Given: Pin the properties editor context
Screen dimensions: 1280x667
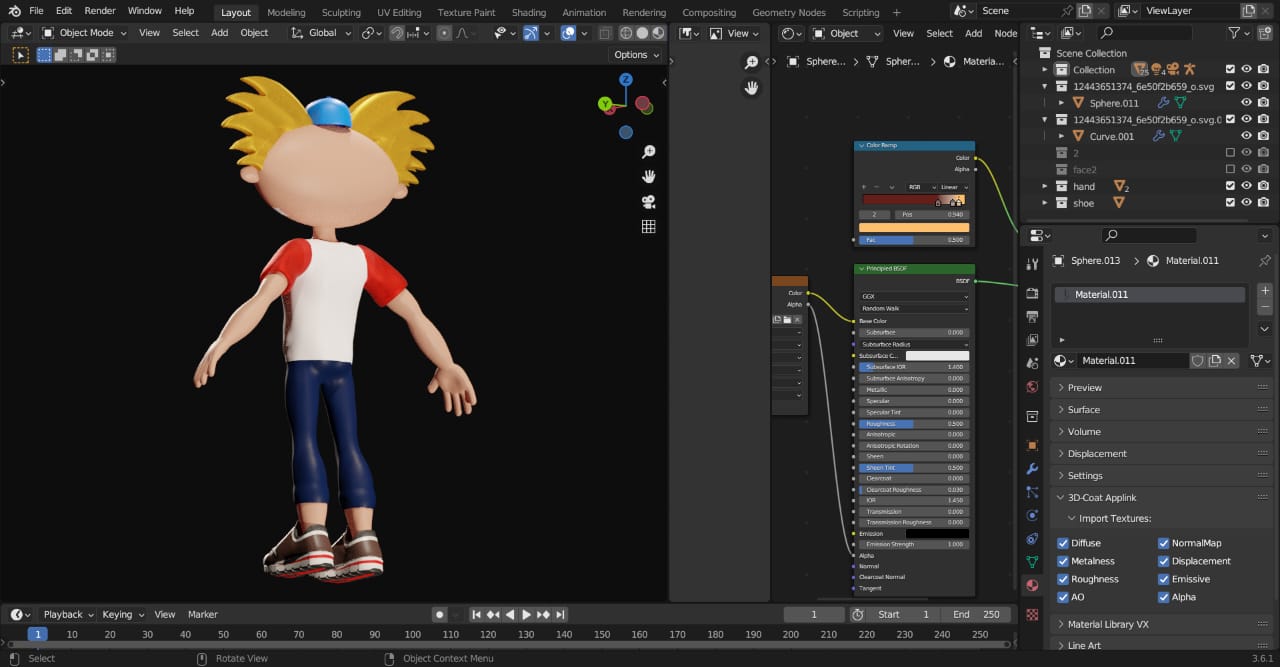Looking at the screenshot, I should coord(1265,261).
